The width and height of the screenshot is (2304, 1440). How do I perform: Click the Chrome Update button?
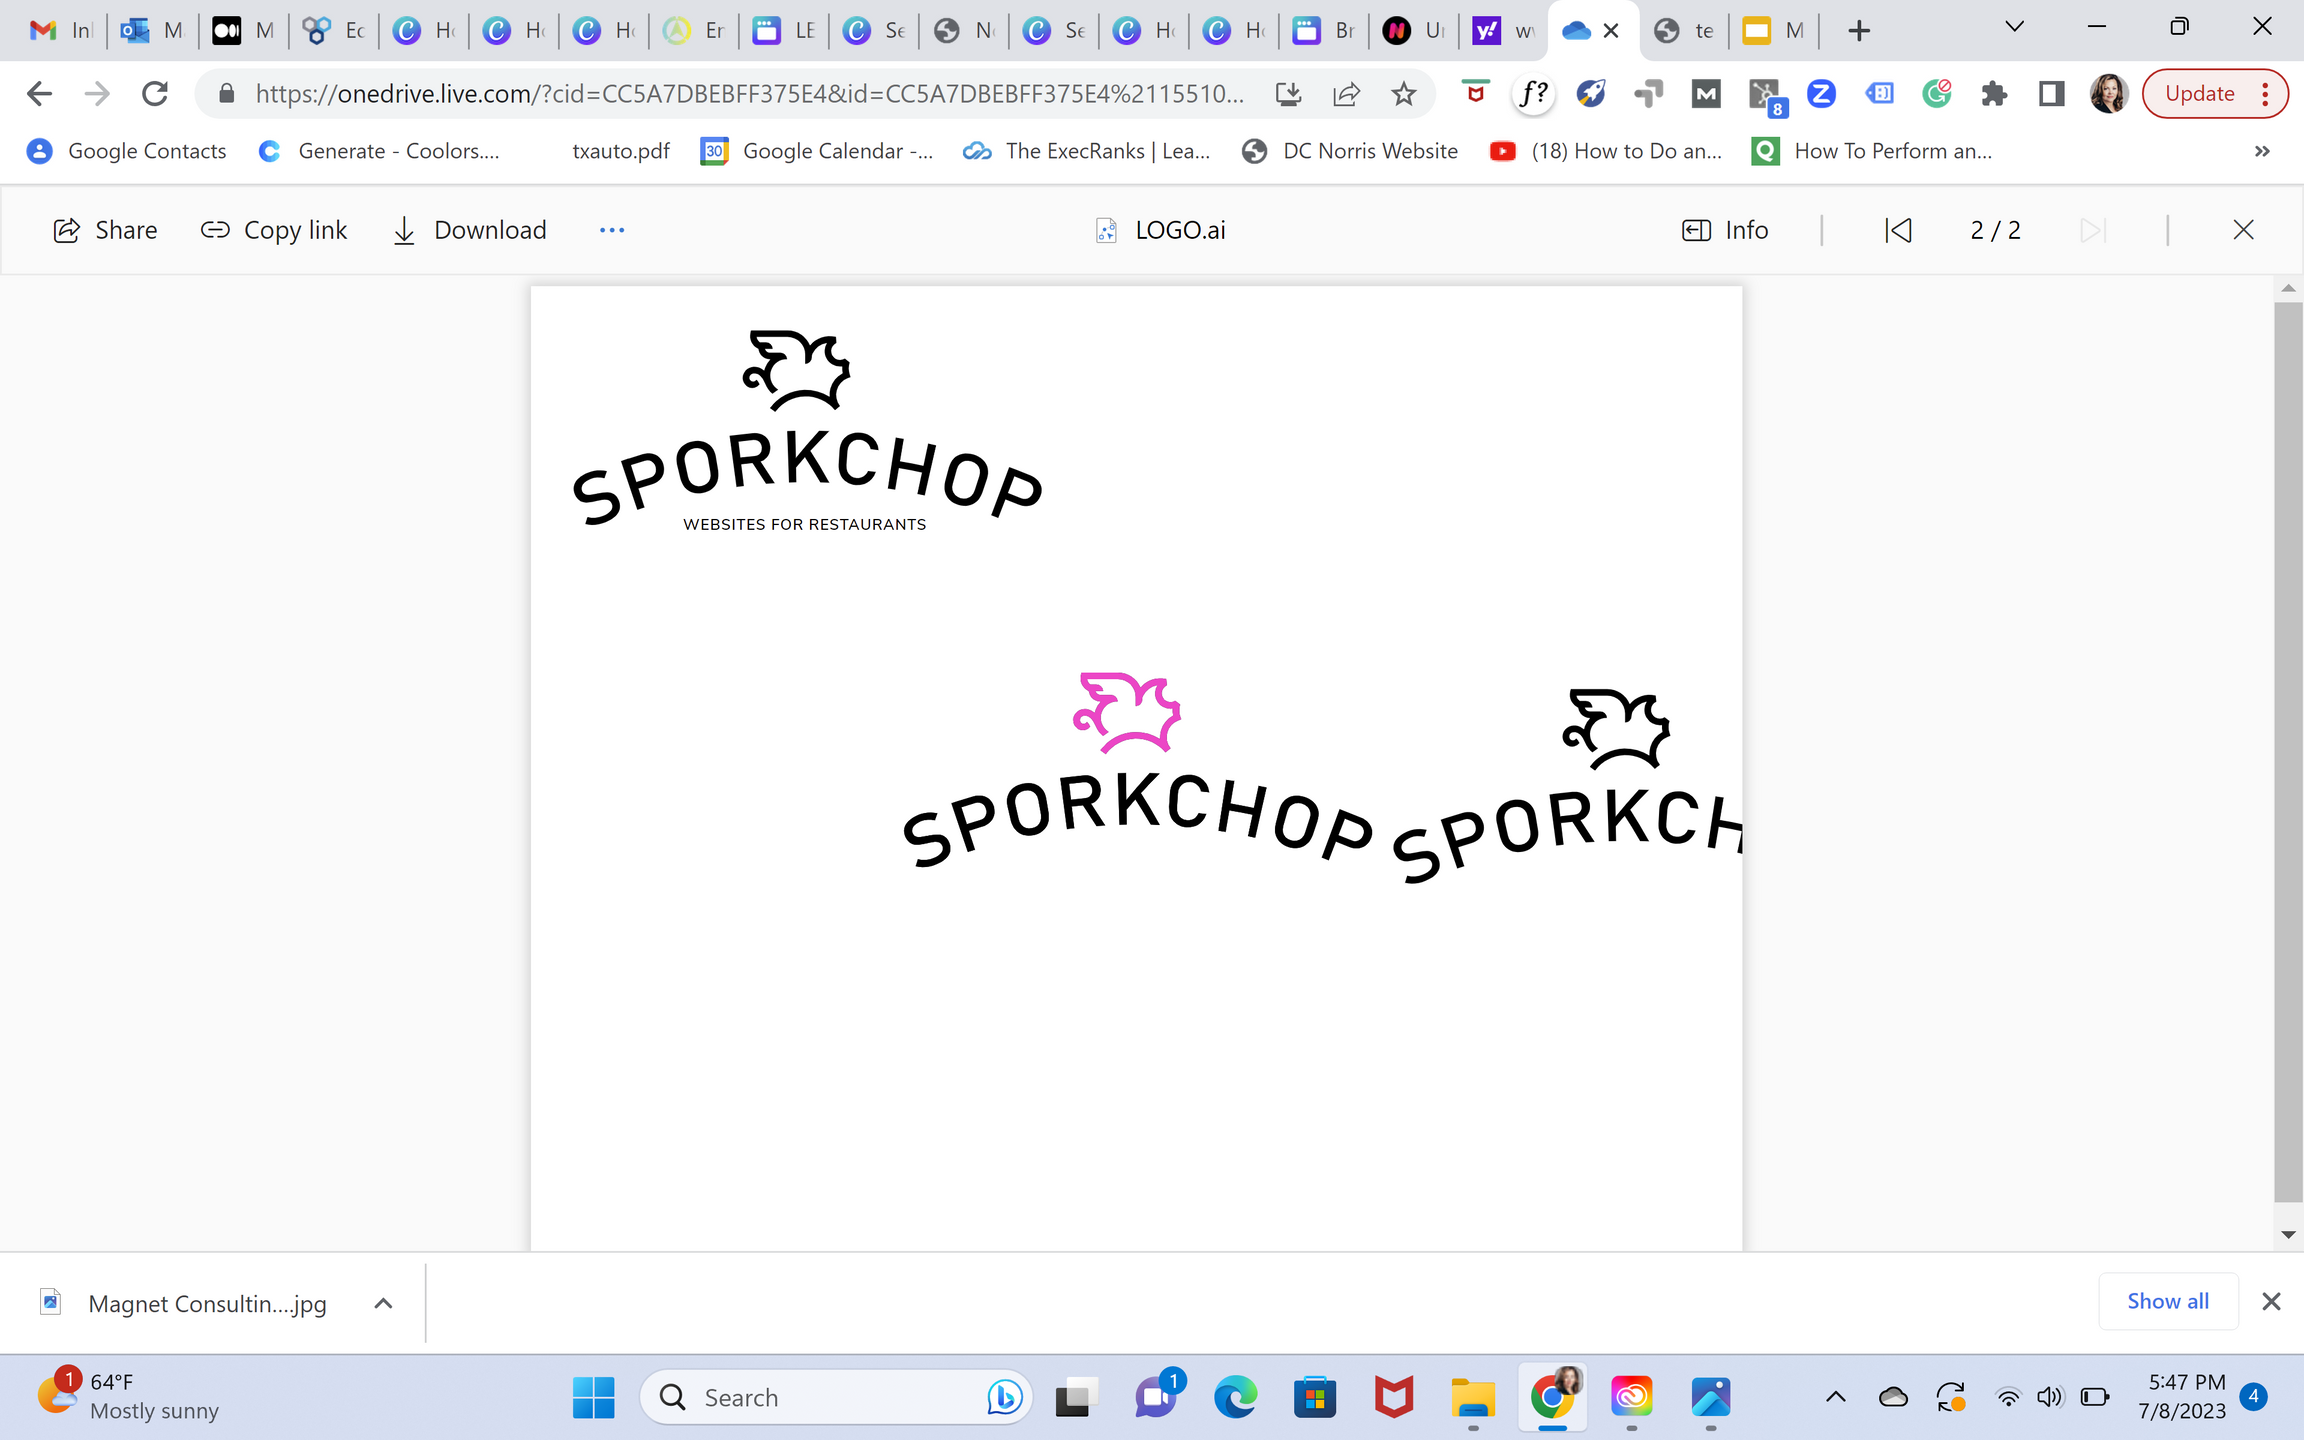click(2199, 94)
